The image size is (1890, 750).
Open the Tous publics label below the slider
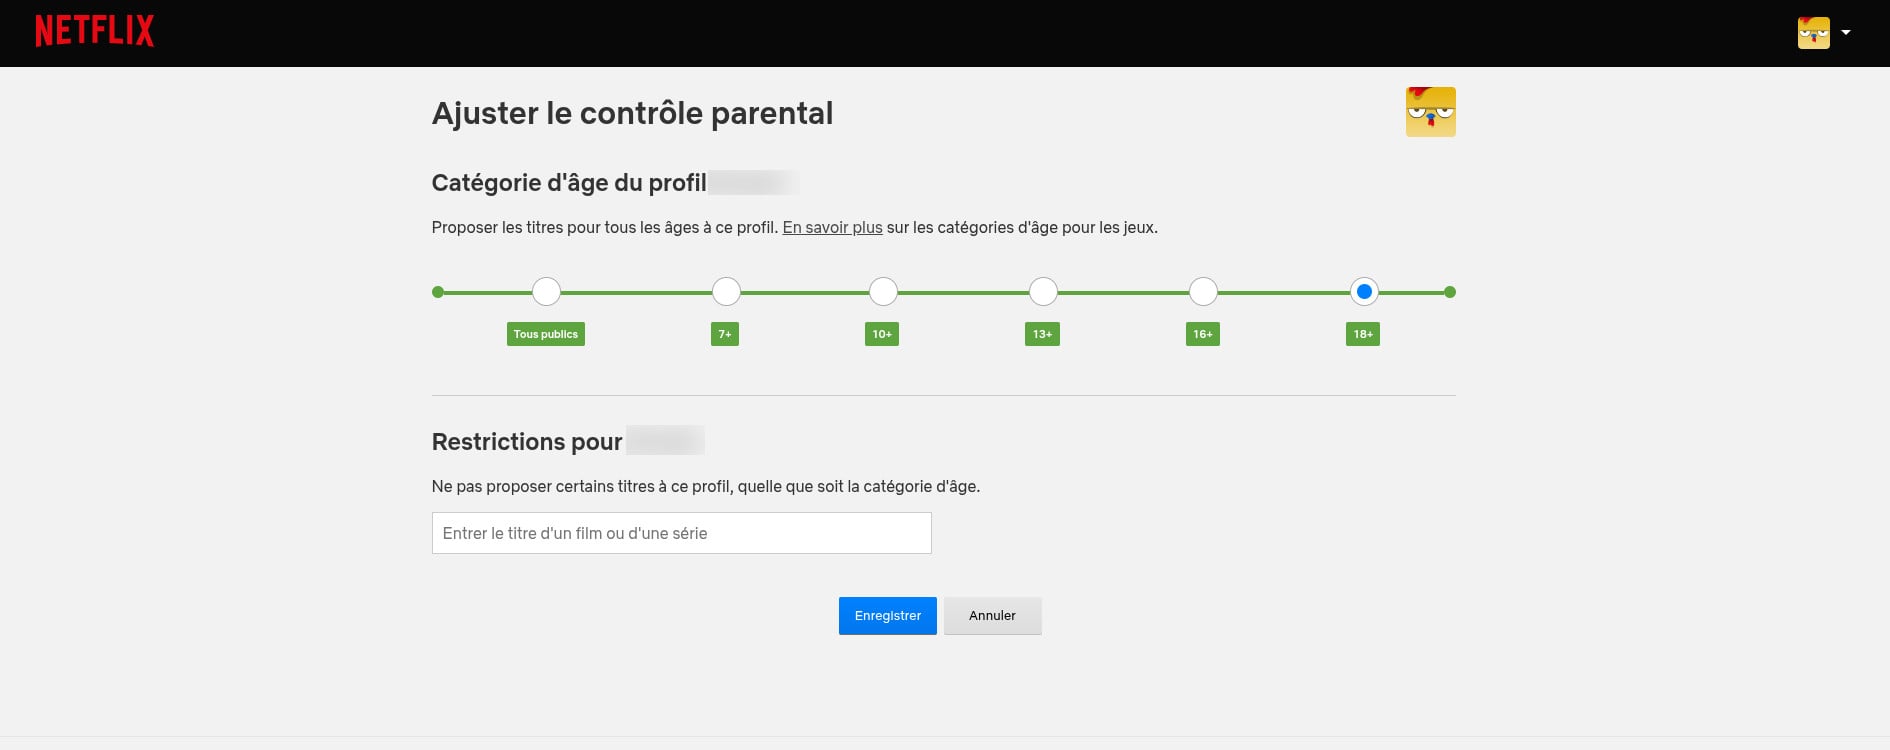546,334
